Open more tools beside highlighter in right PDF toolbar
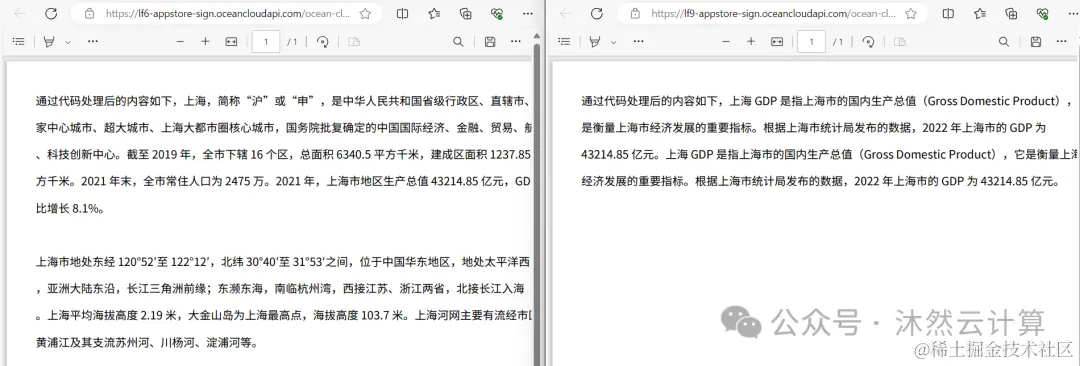Viewport: 1080px width, 366px height. pyautogui.click(x=638, y=42)
